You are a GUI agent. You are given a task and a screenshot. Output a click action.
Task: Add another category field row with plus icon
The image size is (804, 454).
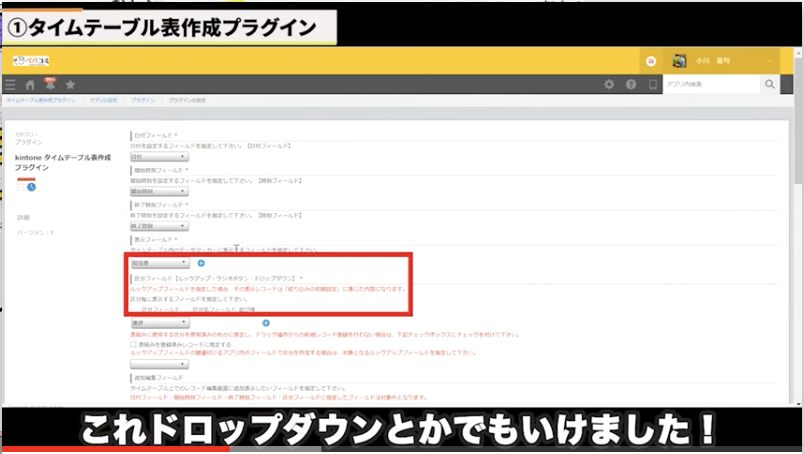[265, 323]
